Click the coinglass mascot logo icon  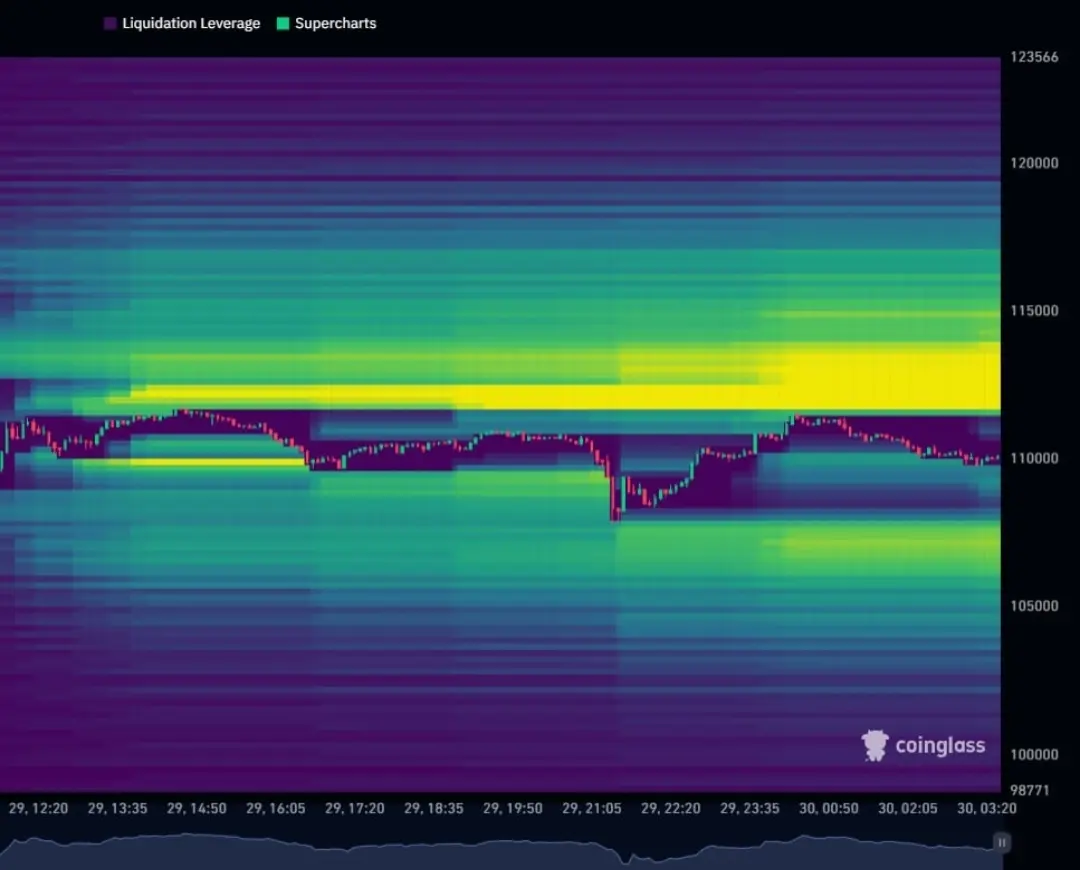(x=875, y=745)
